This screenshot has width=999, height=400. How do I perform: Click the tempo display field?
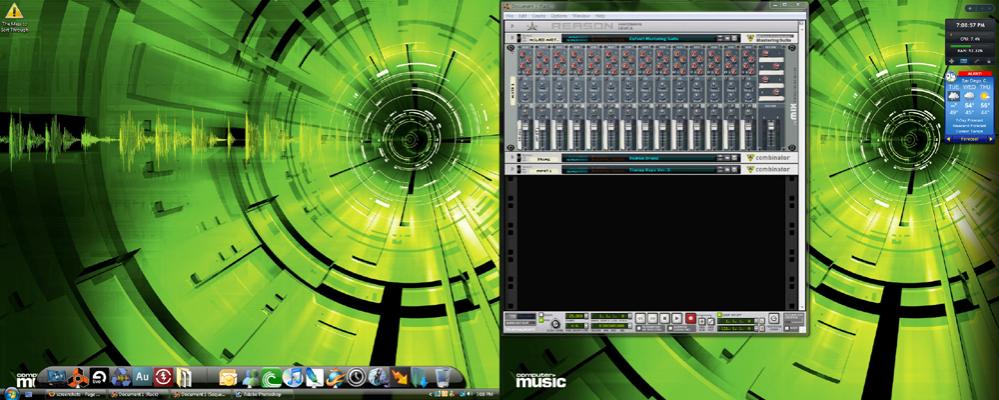(x=575, y=316)
